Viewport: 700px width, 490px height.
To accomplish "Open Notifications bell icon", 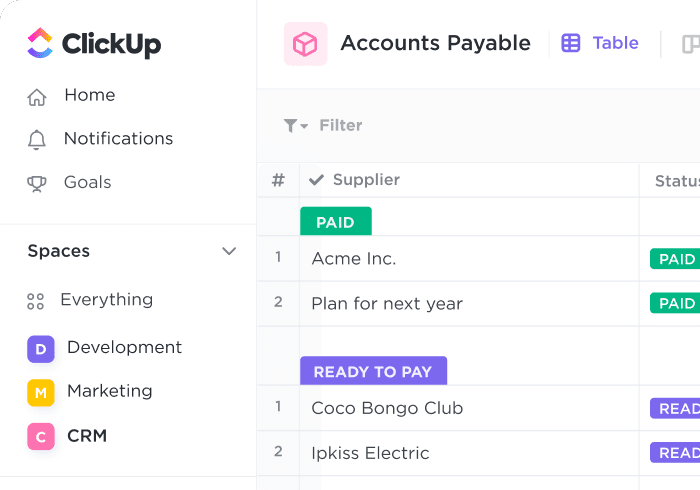I will (x=37, y=140).
